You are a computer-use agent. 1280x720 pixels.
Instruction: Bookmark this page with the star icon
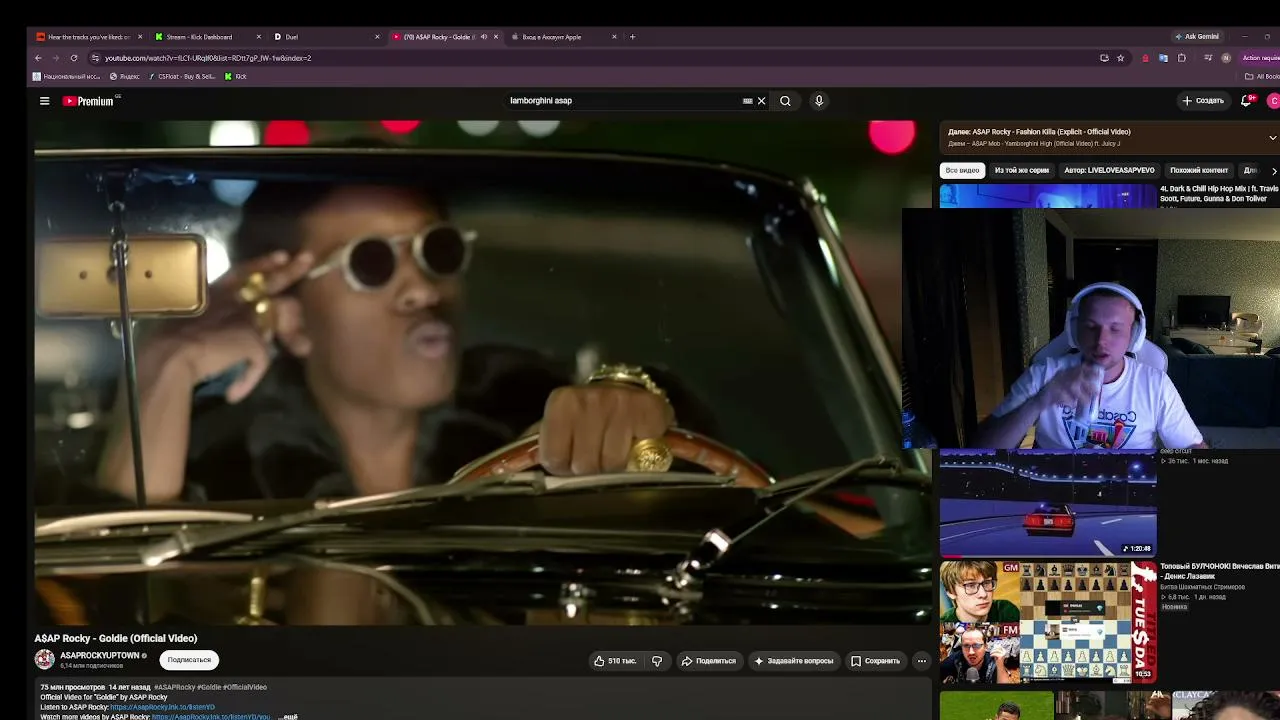(1120, 58)
